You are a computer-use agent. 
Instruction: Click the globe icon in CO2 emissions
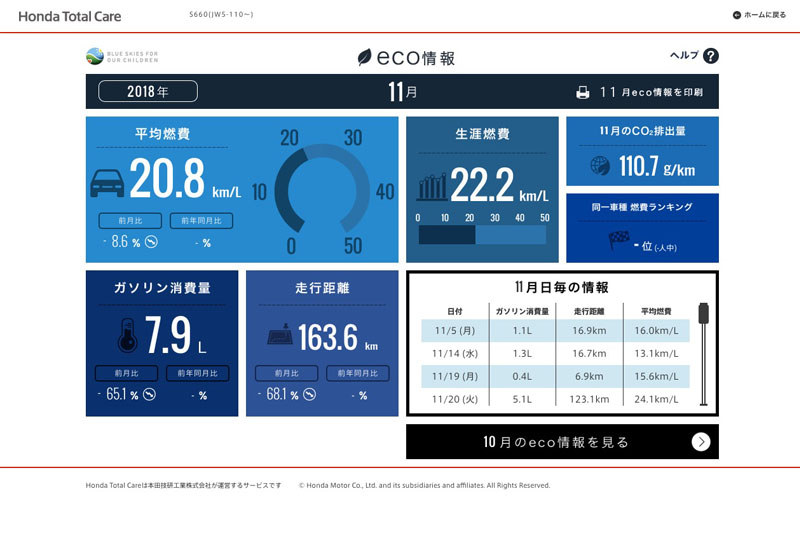[x=600, y=165]
